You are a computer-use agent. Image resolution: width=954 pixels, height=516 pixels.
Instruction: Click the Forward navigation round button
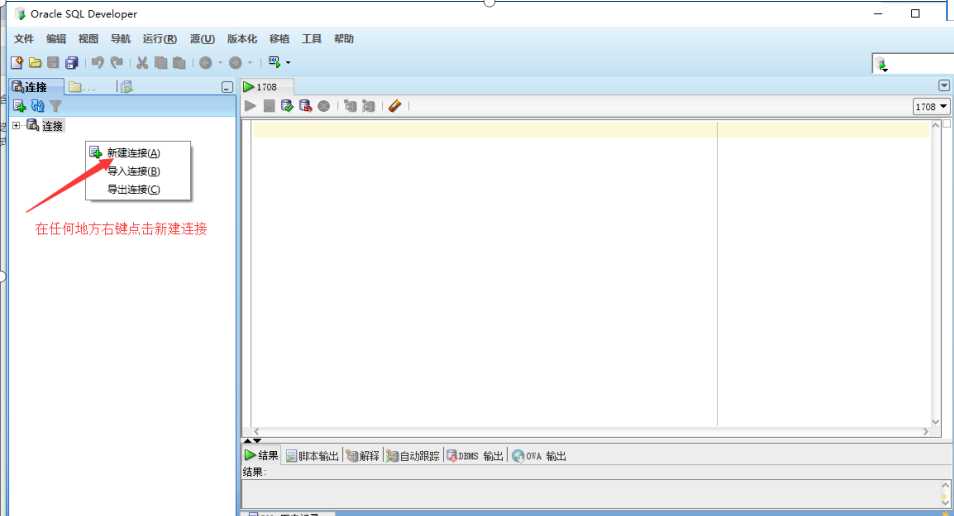point(235,62)
